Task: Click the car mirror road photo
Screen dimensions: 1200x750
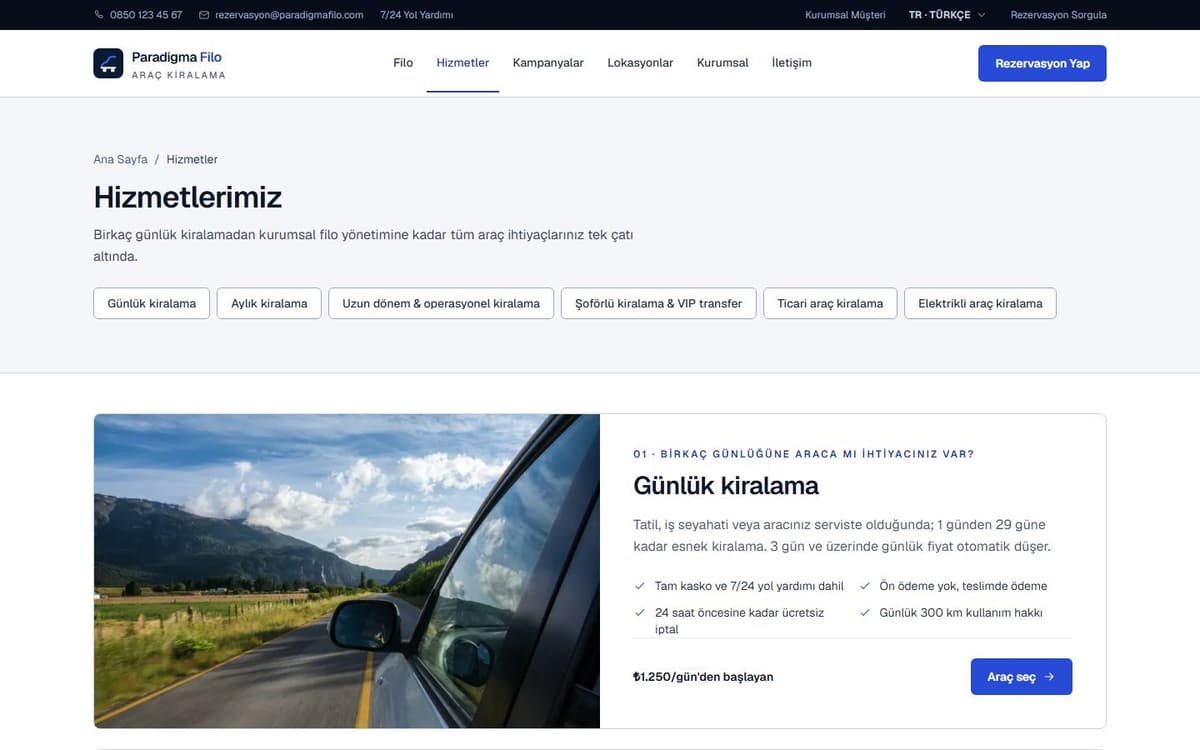Action: point(347,571)
